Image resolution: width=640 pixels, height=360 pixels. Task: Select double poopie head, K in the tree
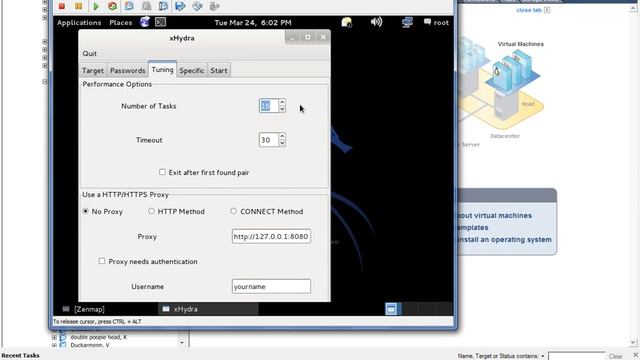pos(99,337)
